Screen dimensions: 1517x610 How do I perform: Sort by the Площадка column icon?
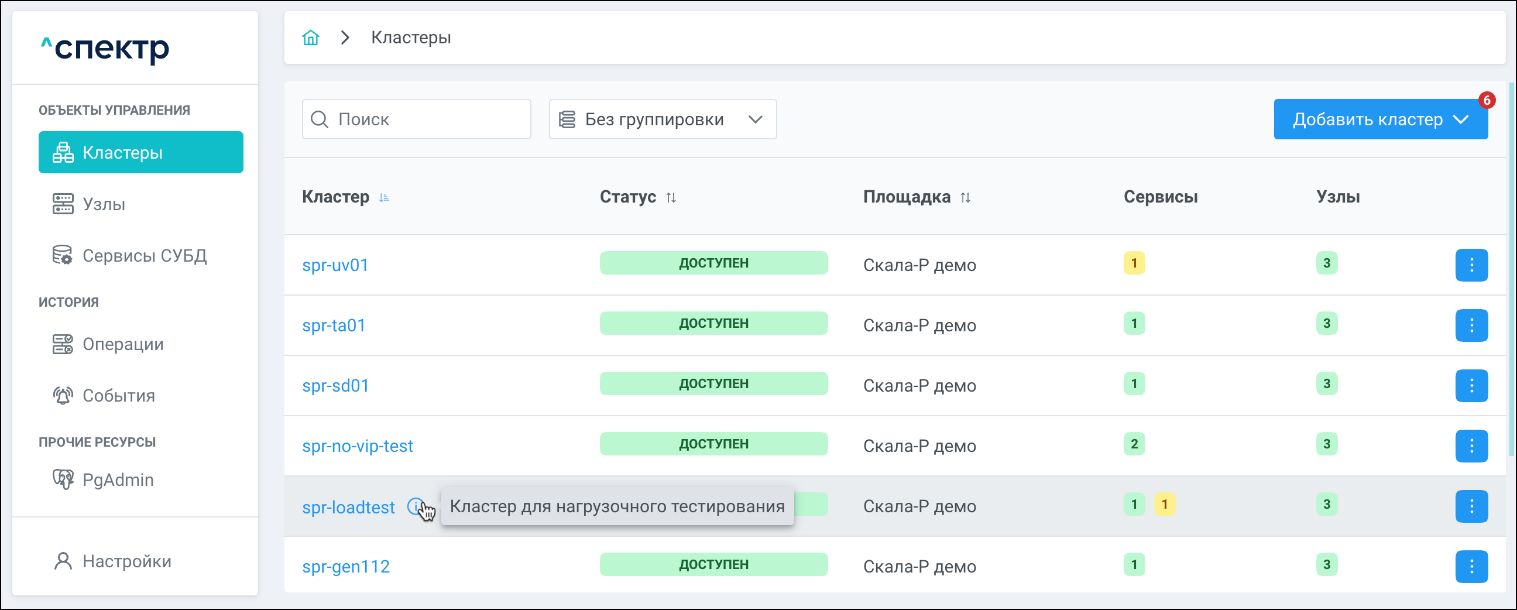(x=965, y=198)
